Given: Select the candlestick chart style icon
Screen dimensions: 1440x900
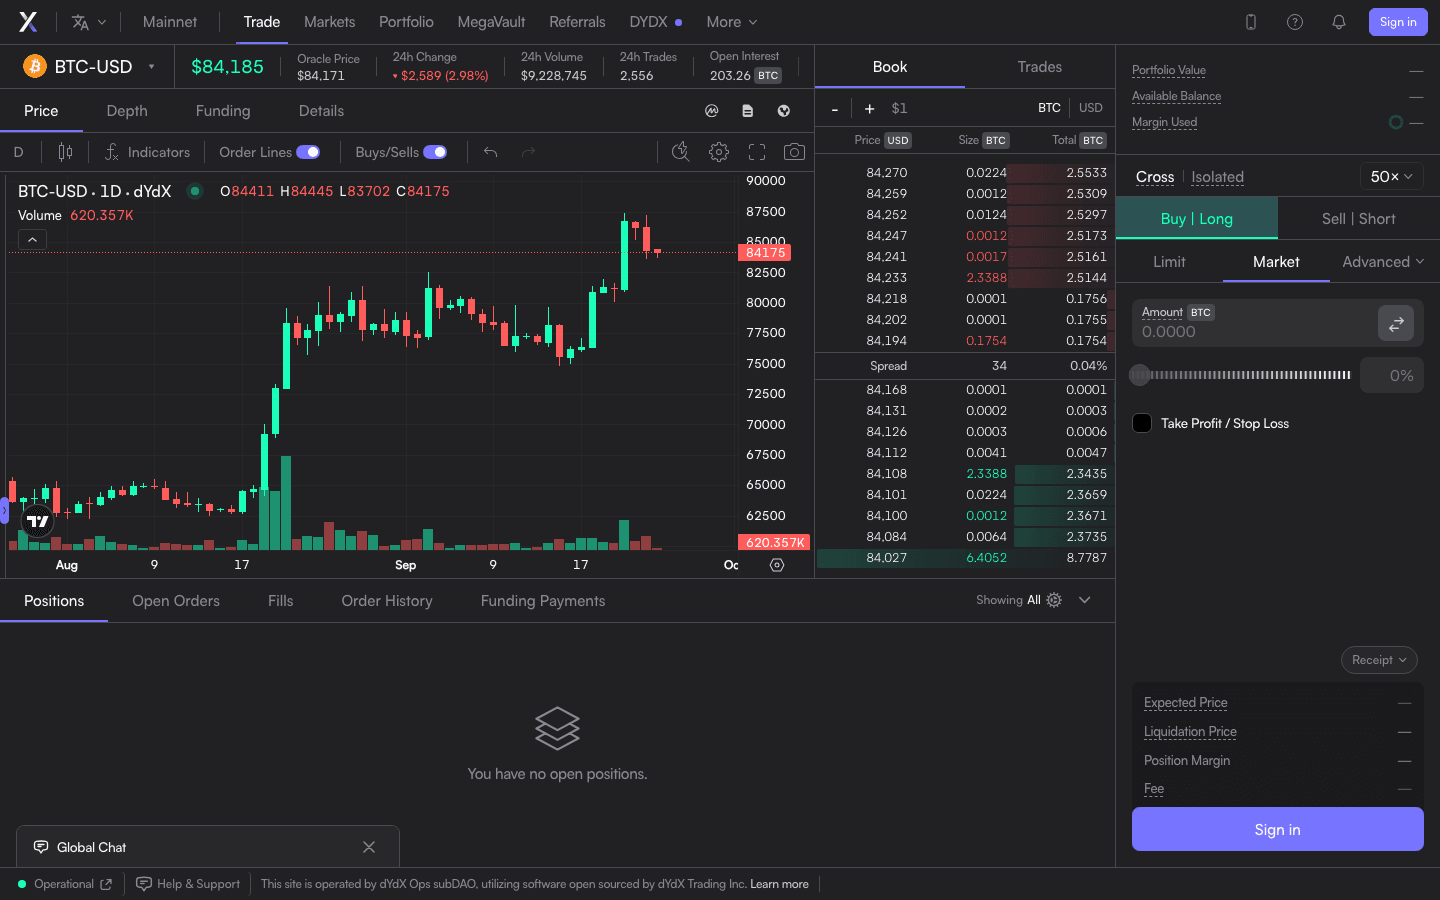Looking at the screenshot, I should coord(65,152).
